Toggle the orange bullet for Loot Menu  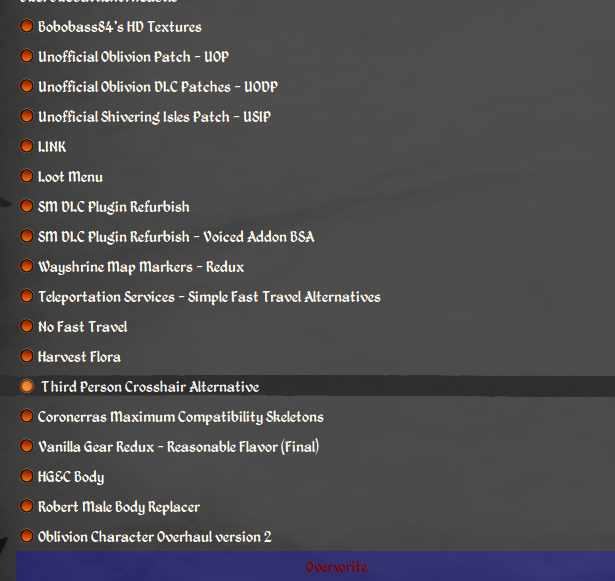pyautogui.click(x=27, y=176)
